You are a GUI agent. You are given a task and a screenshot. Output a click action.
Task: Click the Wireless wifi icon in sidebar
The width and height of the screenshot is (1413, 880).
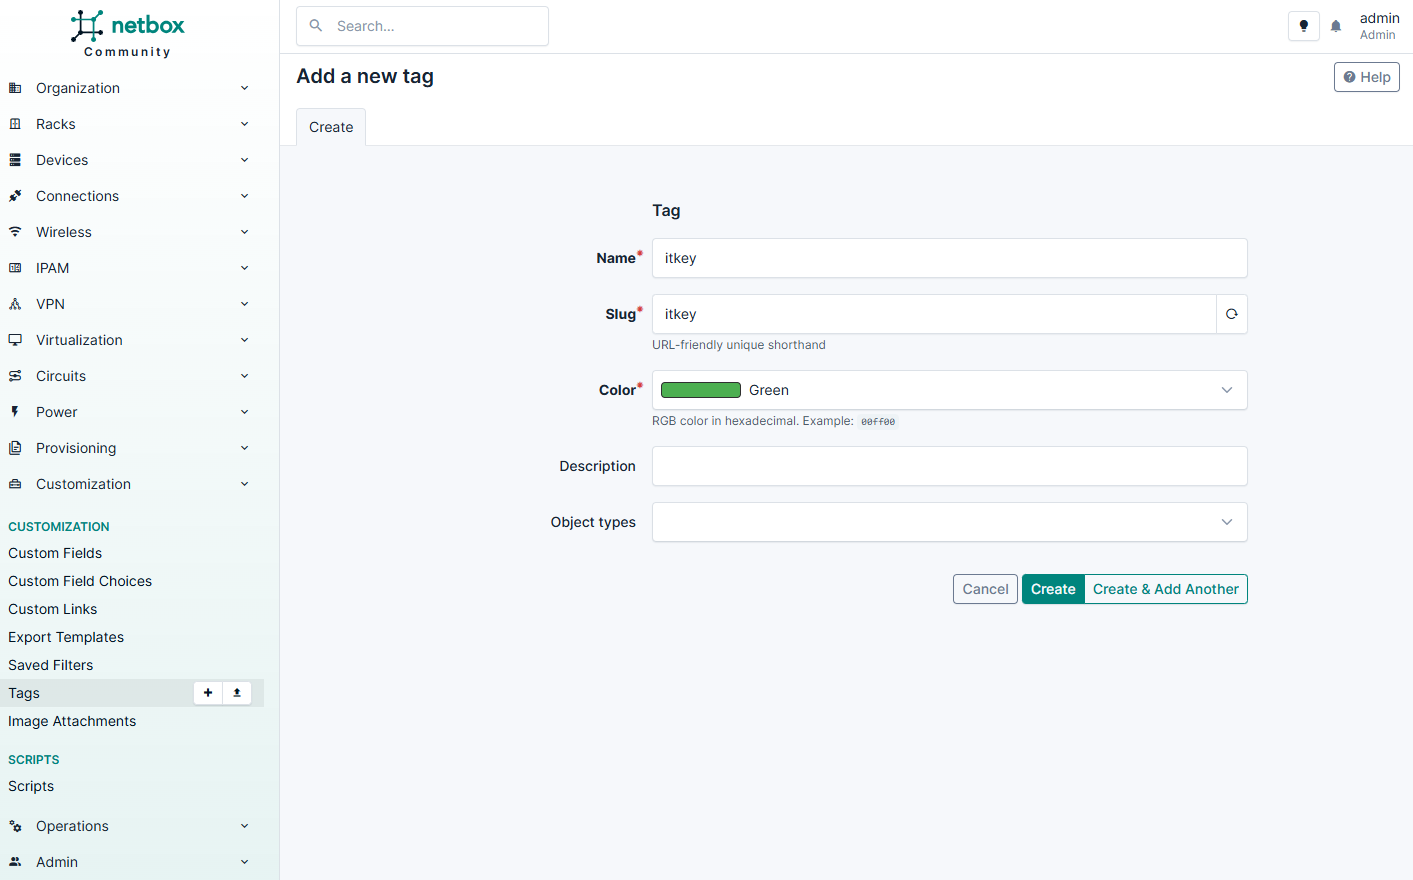coord(15,232)
